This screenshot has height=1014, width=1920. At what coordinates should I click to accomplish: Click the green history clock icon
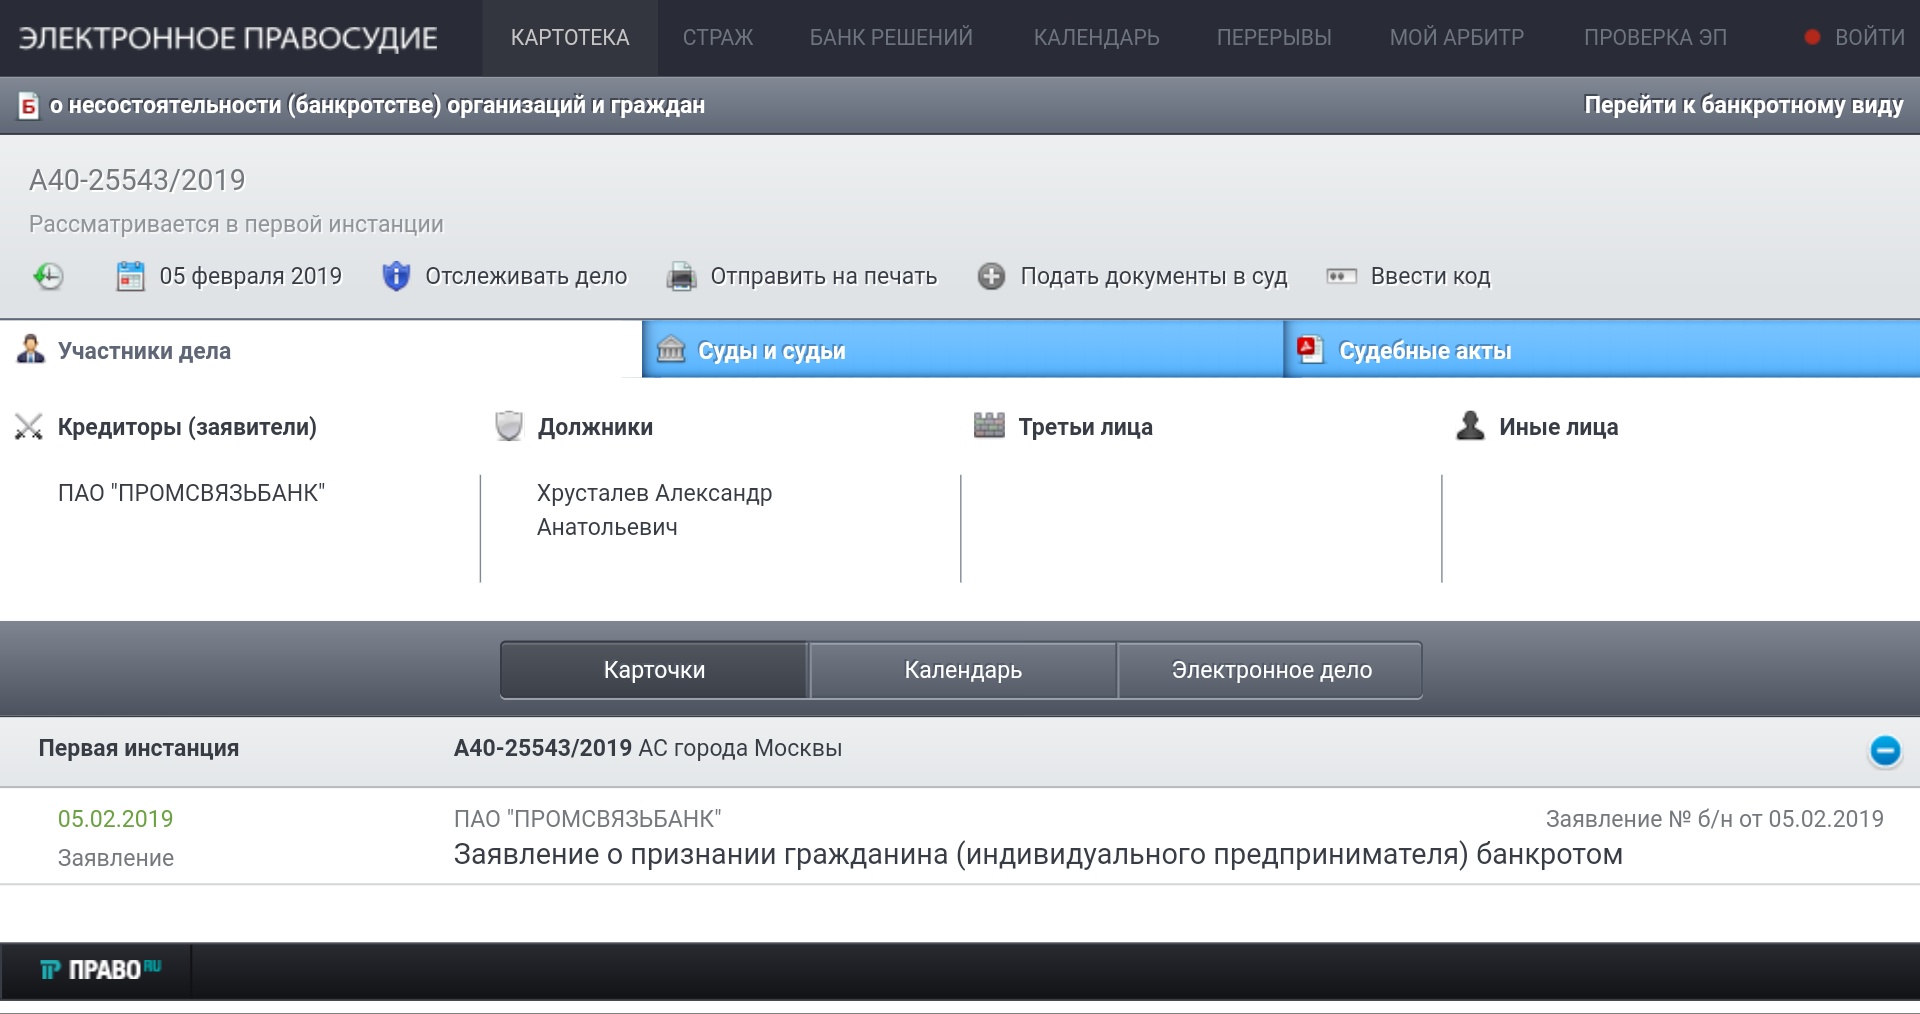(x=48, y=276)
